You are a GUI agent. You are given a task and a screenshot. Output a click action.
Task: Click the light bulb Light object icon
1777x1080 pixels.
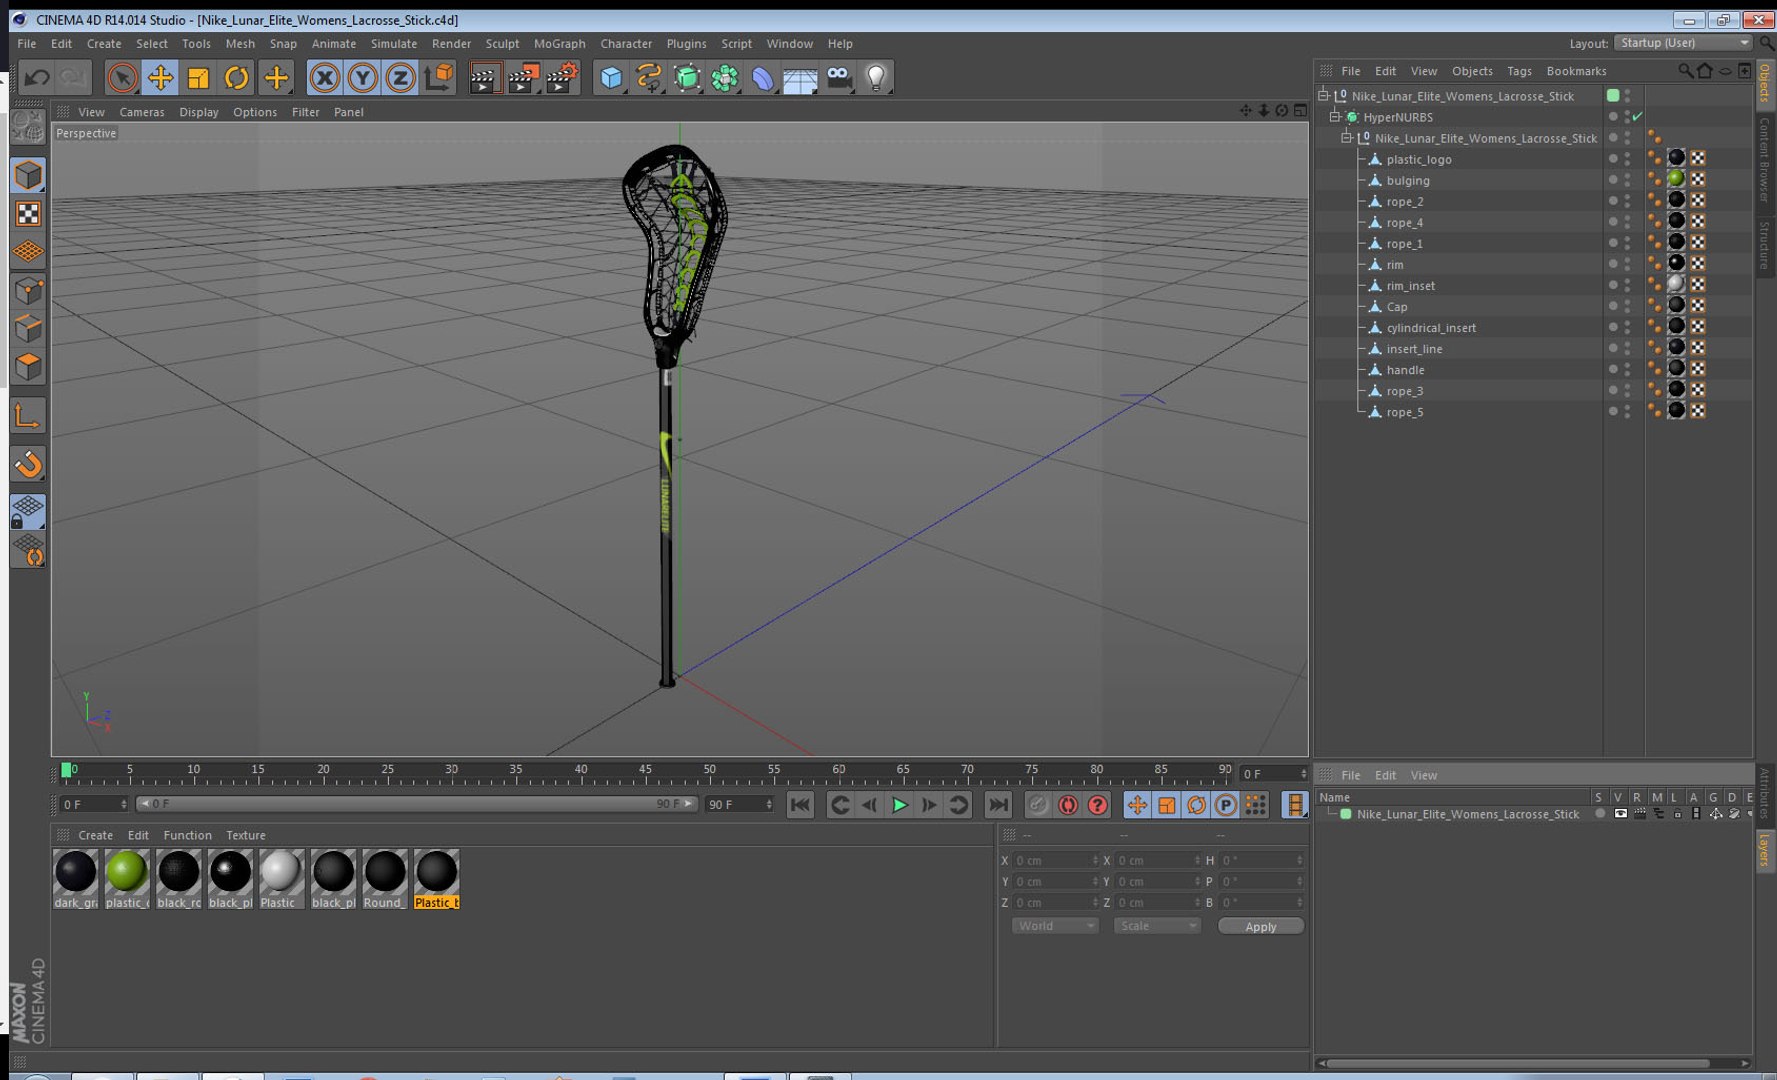click(x=876, y=77)
